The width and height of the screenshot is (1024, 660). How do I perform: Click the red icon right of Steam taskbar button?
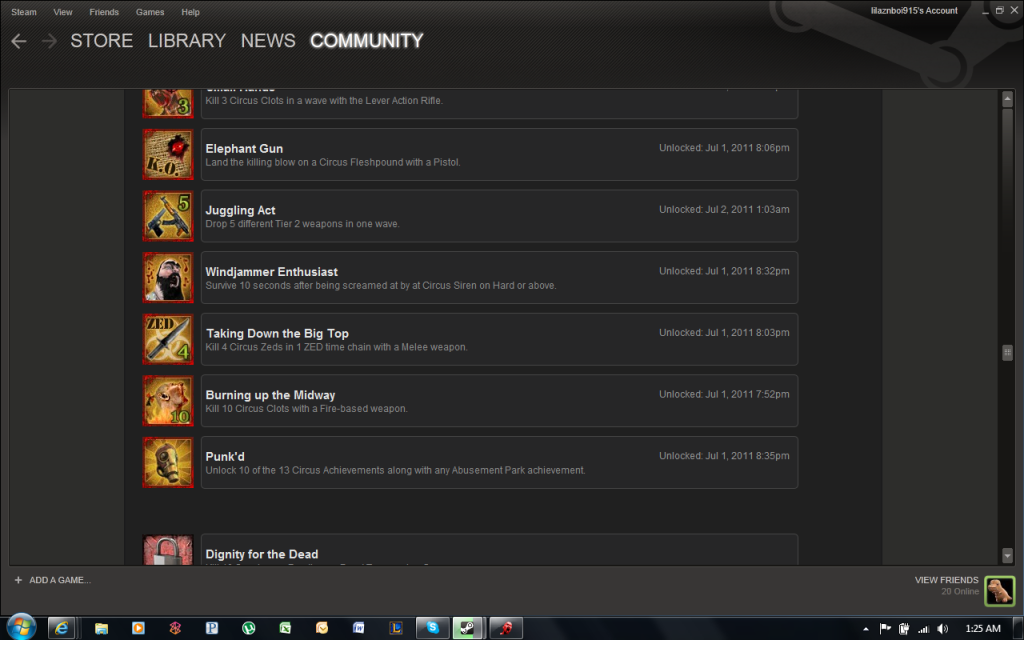point(506,628)
